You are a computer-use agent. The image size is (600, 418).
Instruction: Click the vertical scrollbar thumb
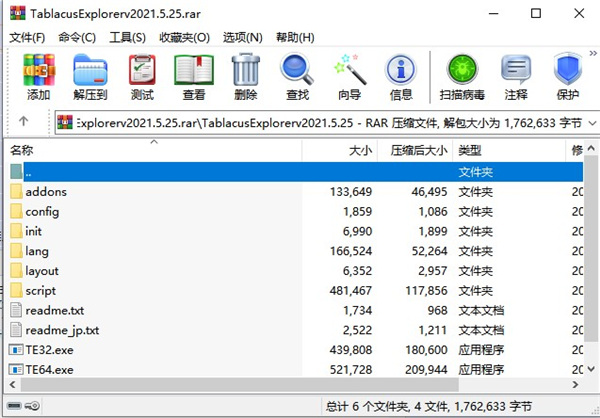point(591,248)
